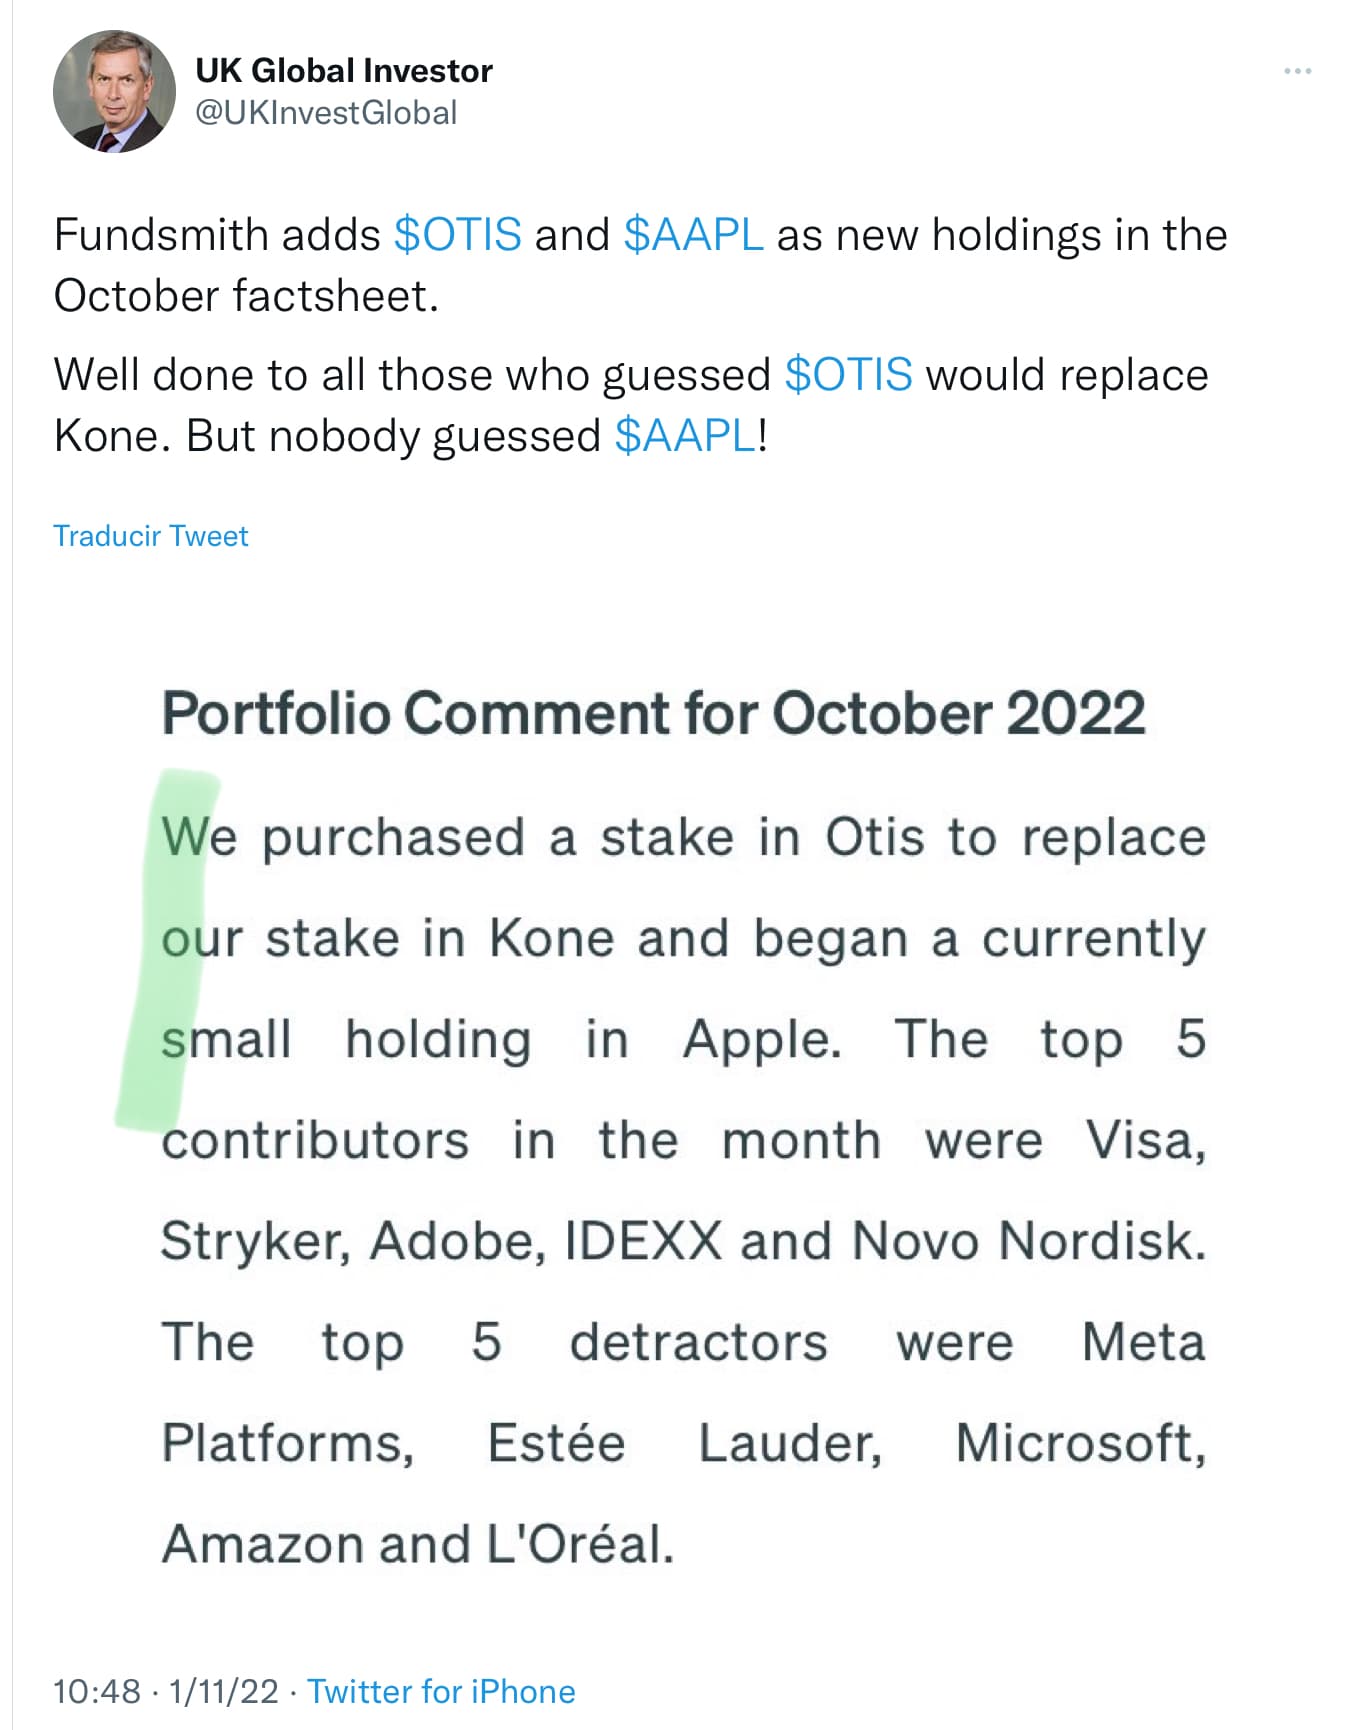This screenshot has height=1730, width=1356.
Task: Click the "Portfolio Comment for October 2022" heading
Action: coord(653,714)
